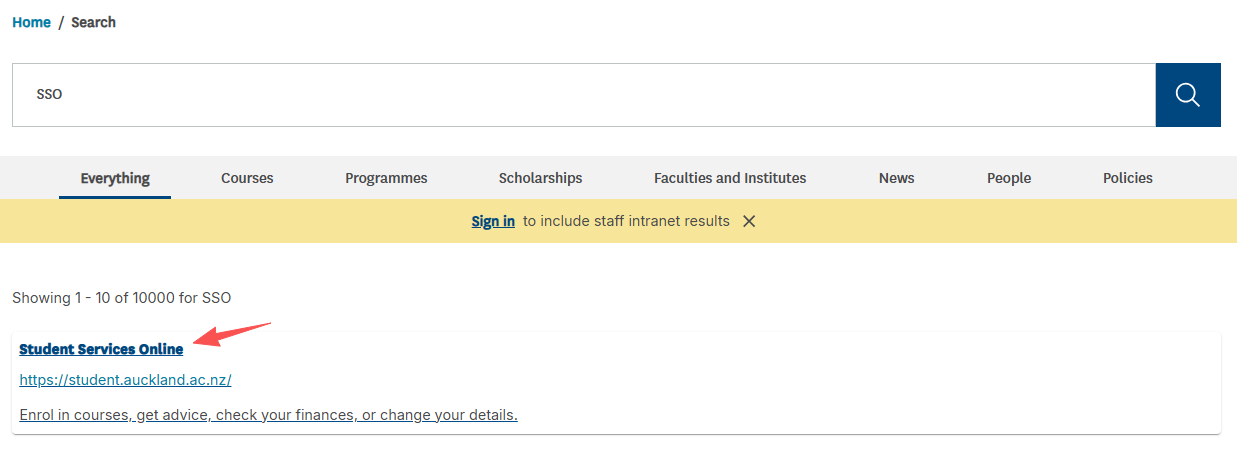Open the Student Services Online result
The height and width of the screenshot is (454, 1237).
pyautogui.click(x=101, y=349)
